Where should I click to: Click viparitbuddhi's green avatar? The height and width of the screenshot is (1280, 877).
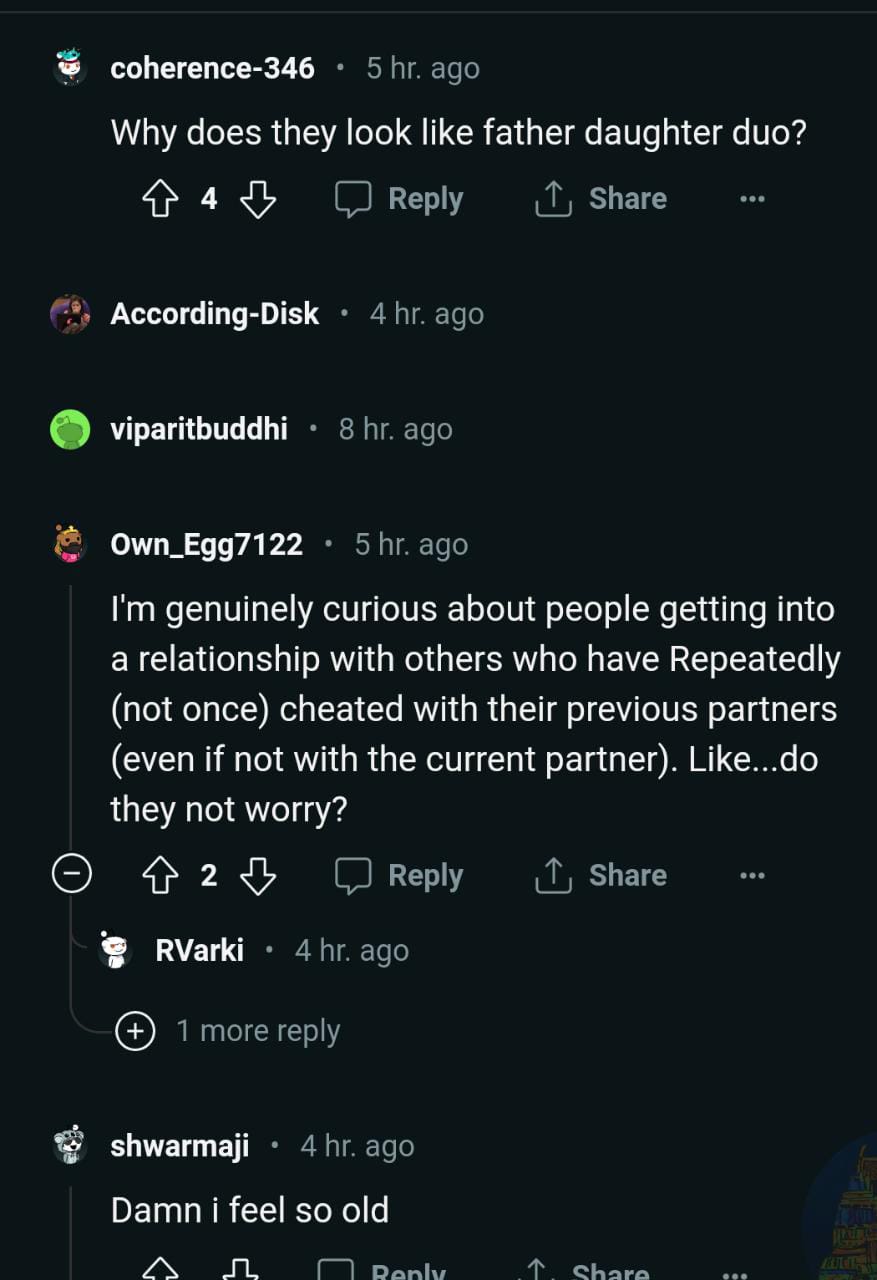70,430
